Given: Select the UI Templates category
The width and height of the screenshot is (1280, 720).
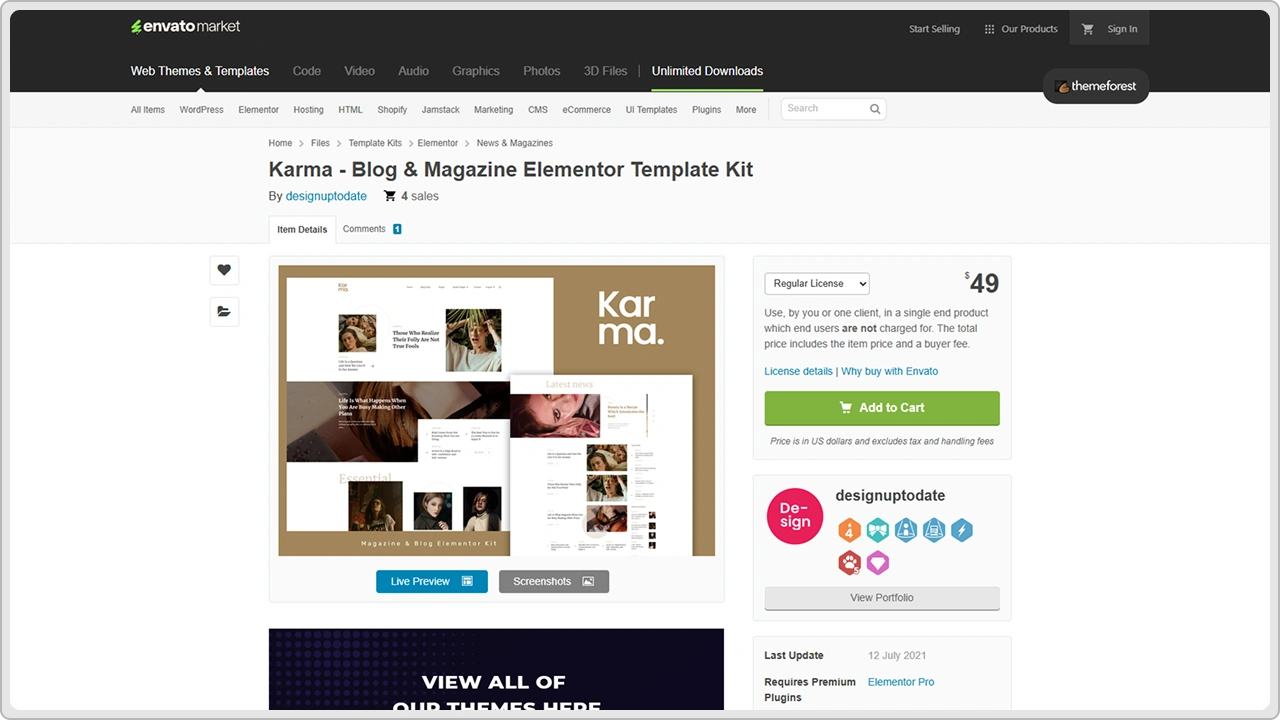Looking at the screenshot, I should coord(651,110).
